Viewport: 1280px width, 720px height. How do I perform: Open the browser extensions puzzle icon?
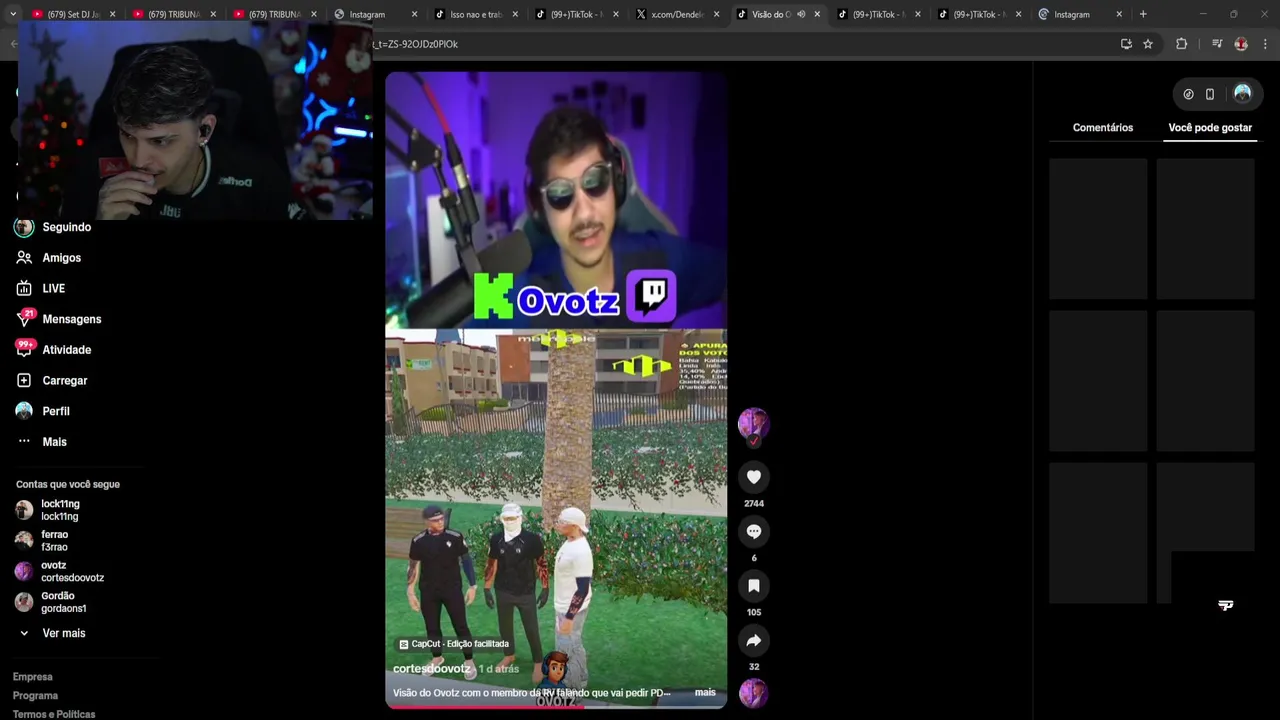[x=1181, y=44]
